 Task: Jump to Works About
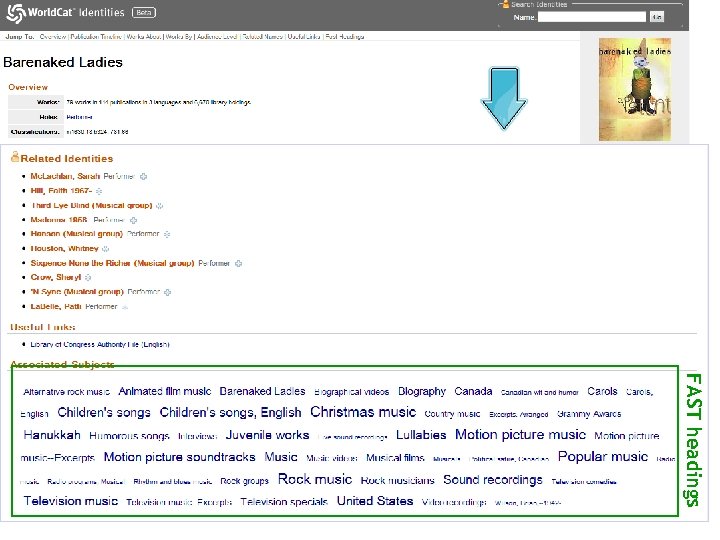tap(144, 37)
